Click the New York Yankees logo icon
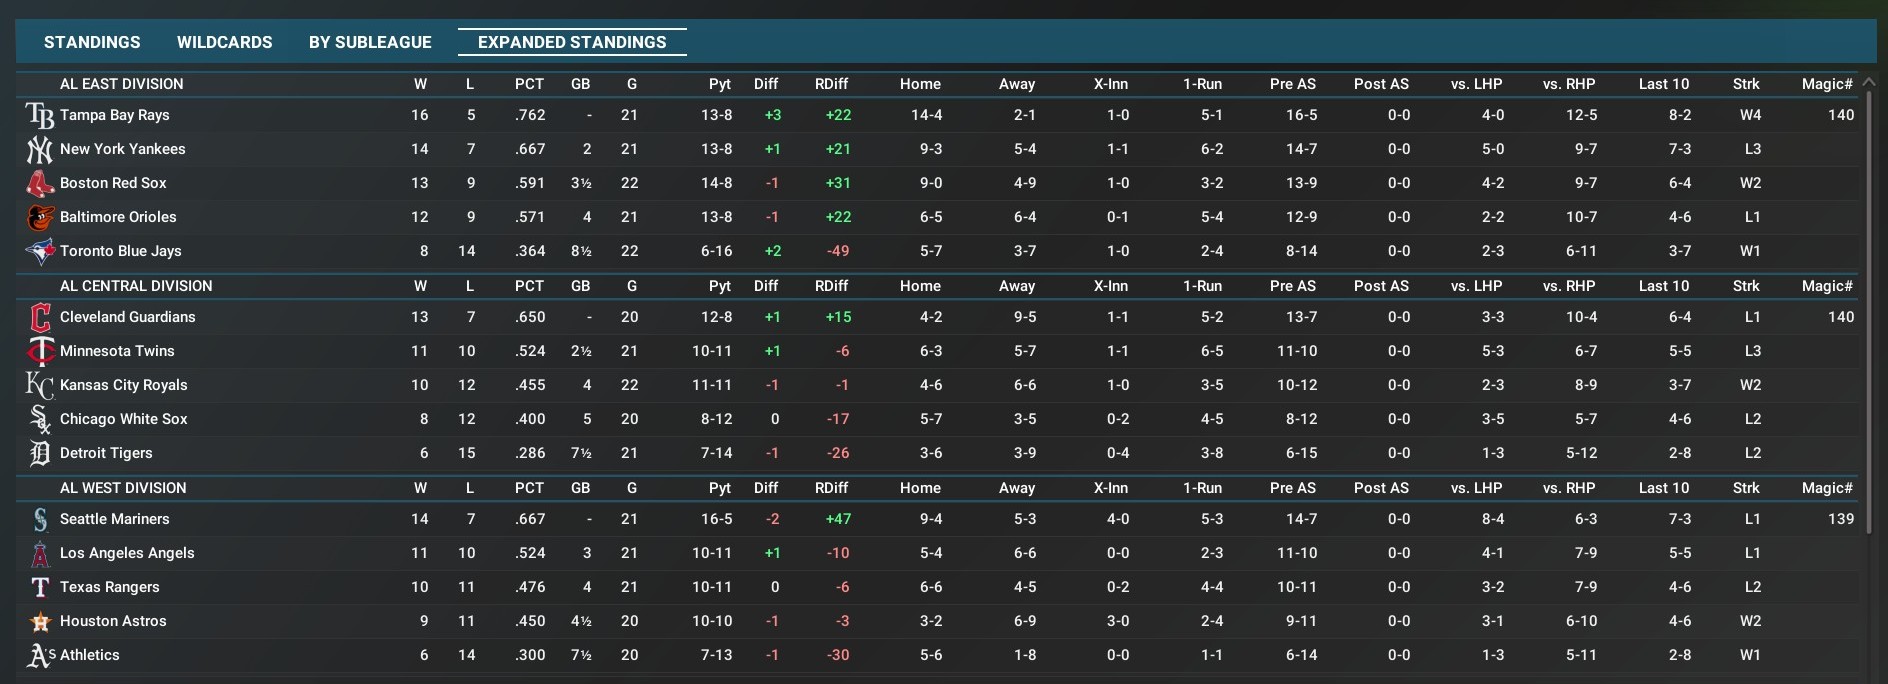This screenshot has width=1888, height=684. click(40, 150)
